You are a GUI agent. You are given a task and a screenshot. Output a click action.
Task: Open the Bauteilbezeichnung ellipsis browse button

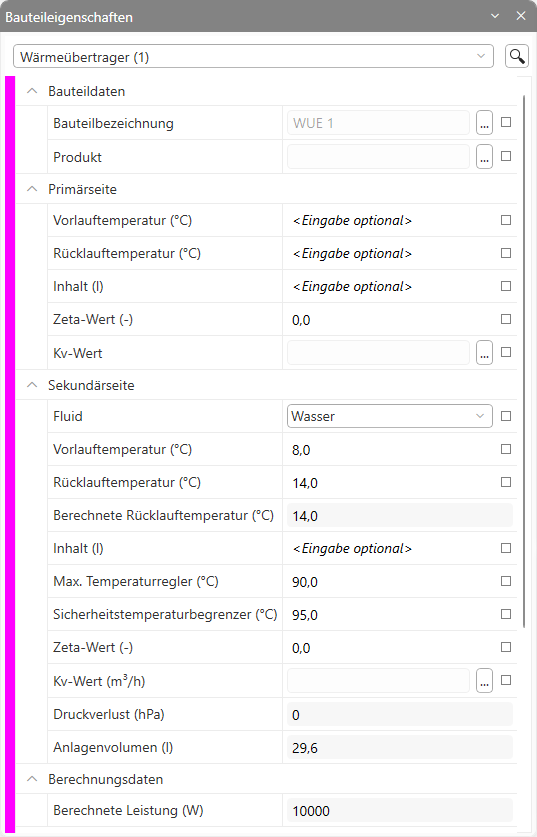click(484, 123)
